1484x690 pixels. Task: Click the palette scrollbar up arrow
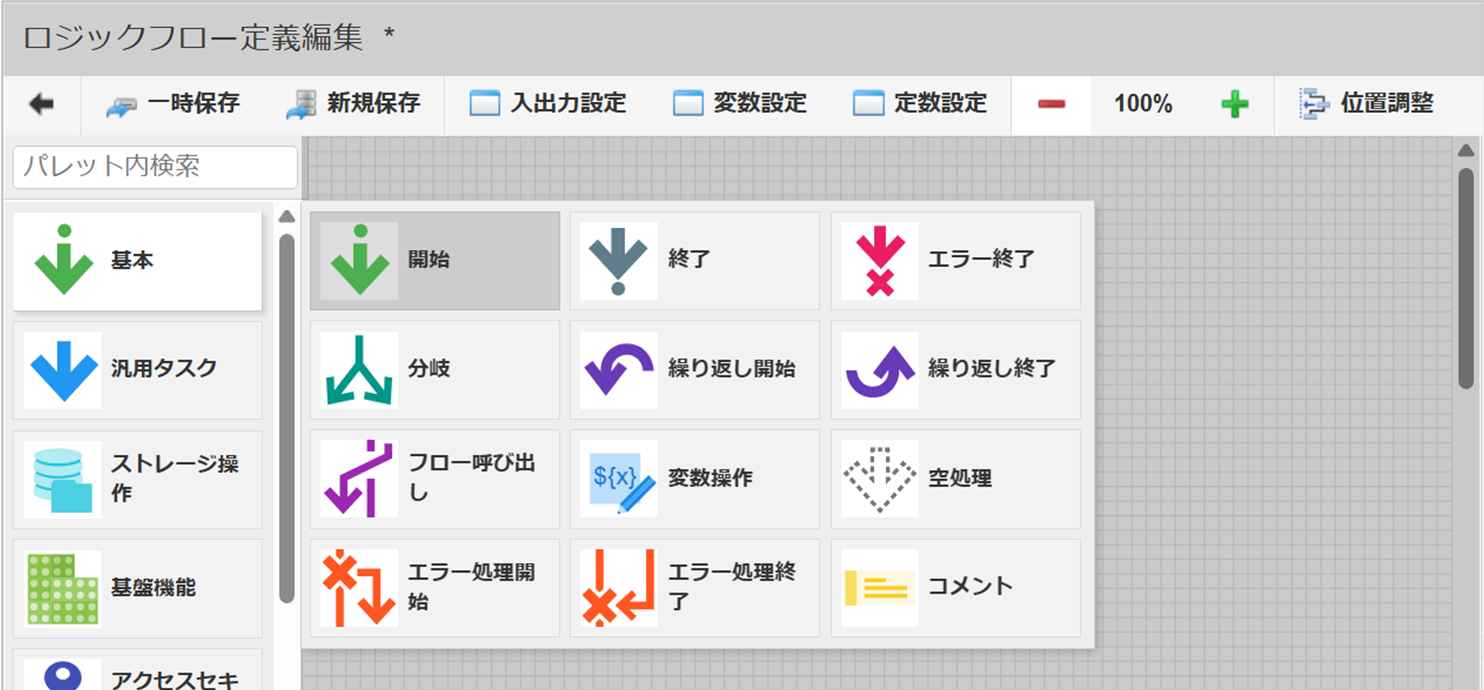click(x=287, y=217)
